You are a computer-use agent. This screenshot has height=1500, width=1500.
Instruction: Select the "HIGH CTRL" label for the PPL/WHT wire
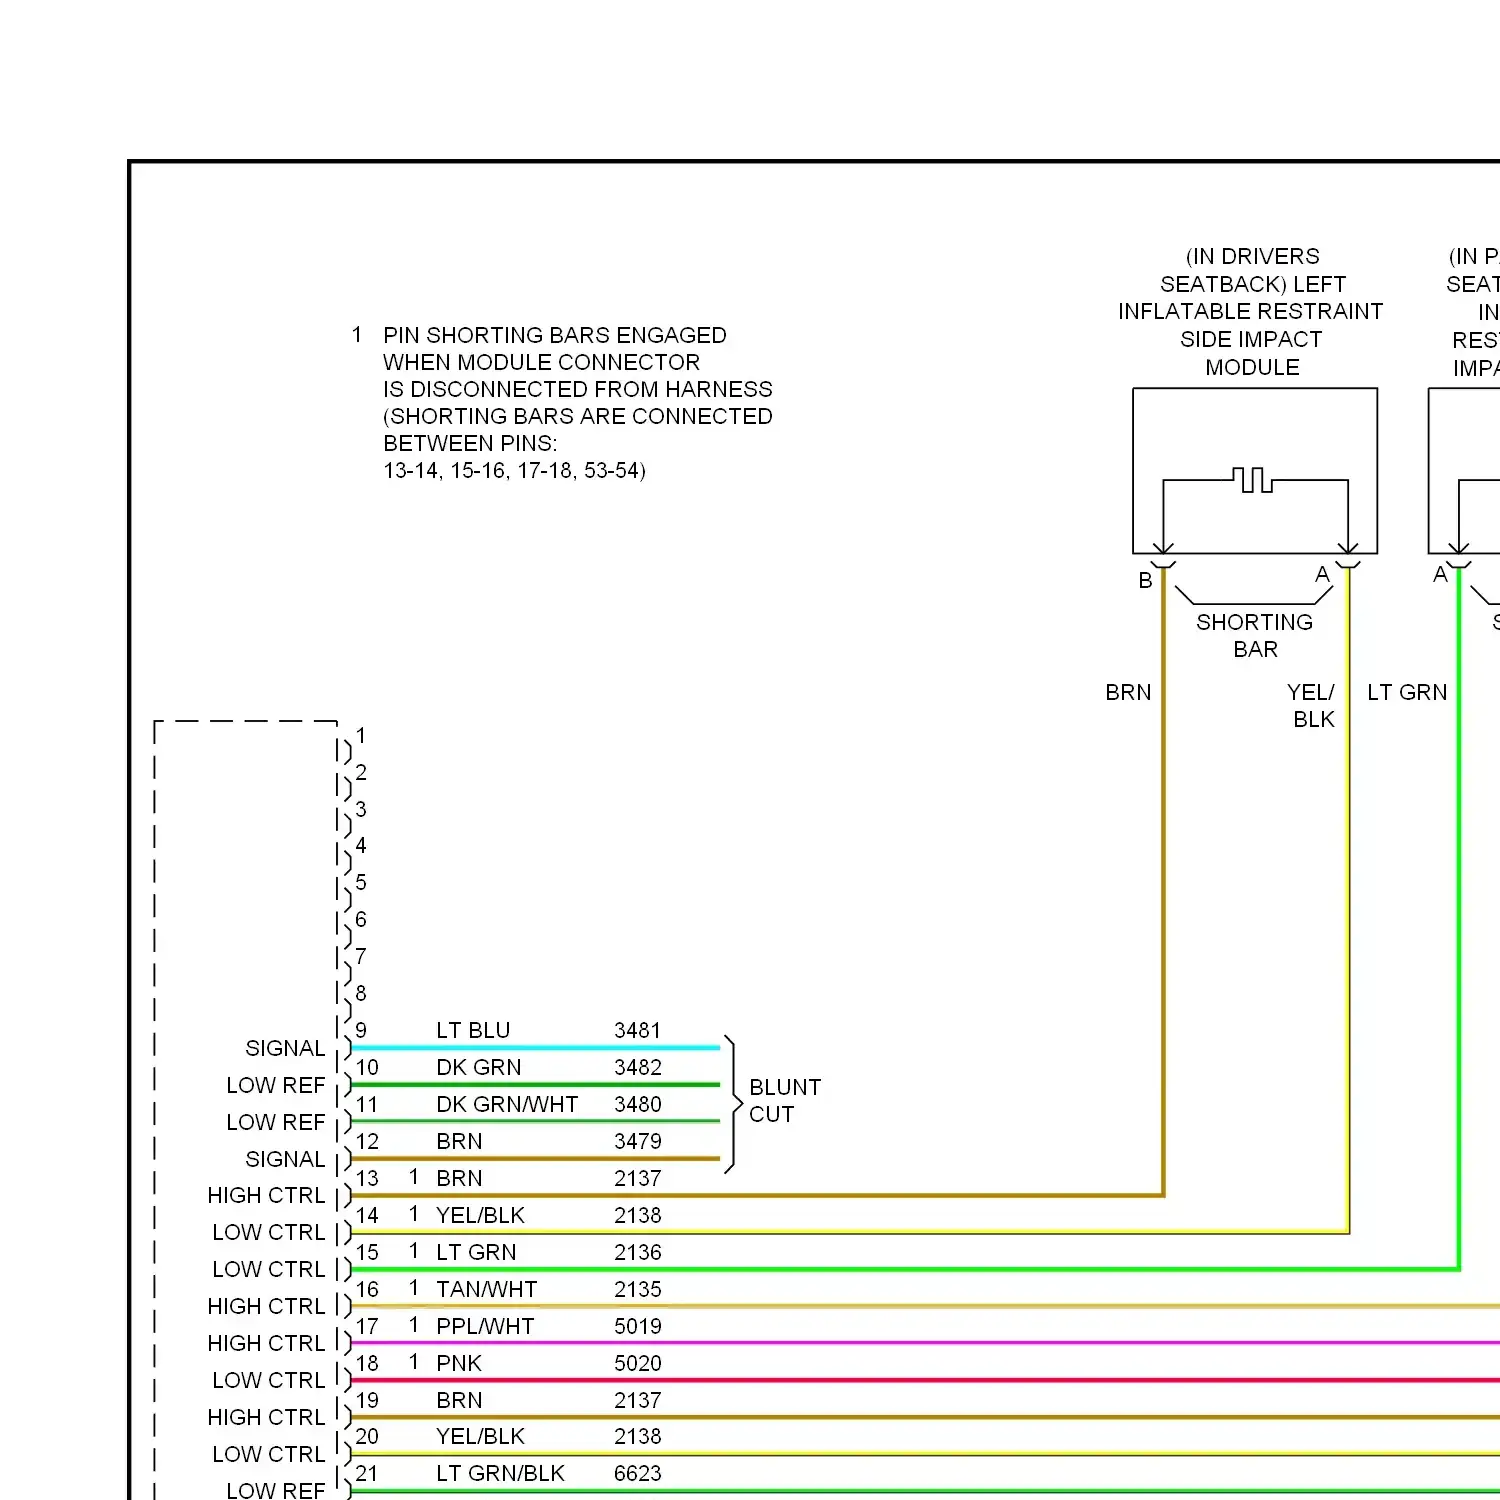click(266, 1343)
